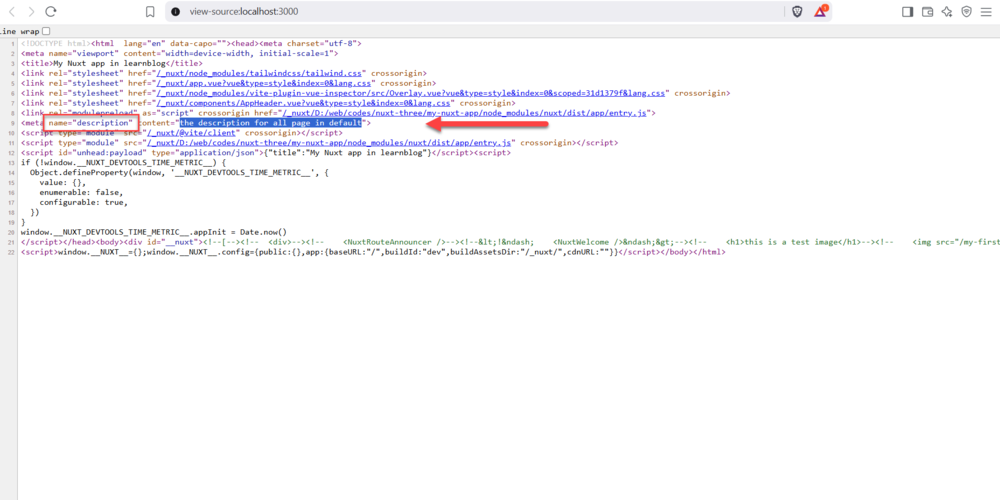Click the NuxtRouteAnnouncer comment text
Screen dimensions: 1000x500
coord(393,242)
